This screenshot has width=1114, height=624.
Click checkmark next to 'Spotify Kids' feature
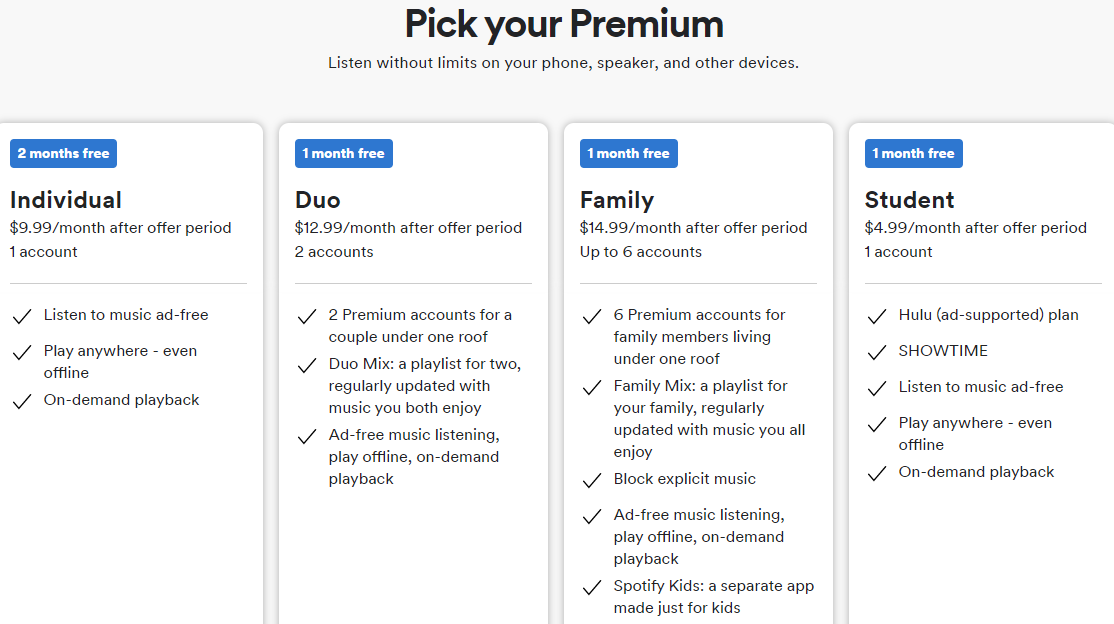point(592,588)
